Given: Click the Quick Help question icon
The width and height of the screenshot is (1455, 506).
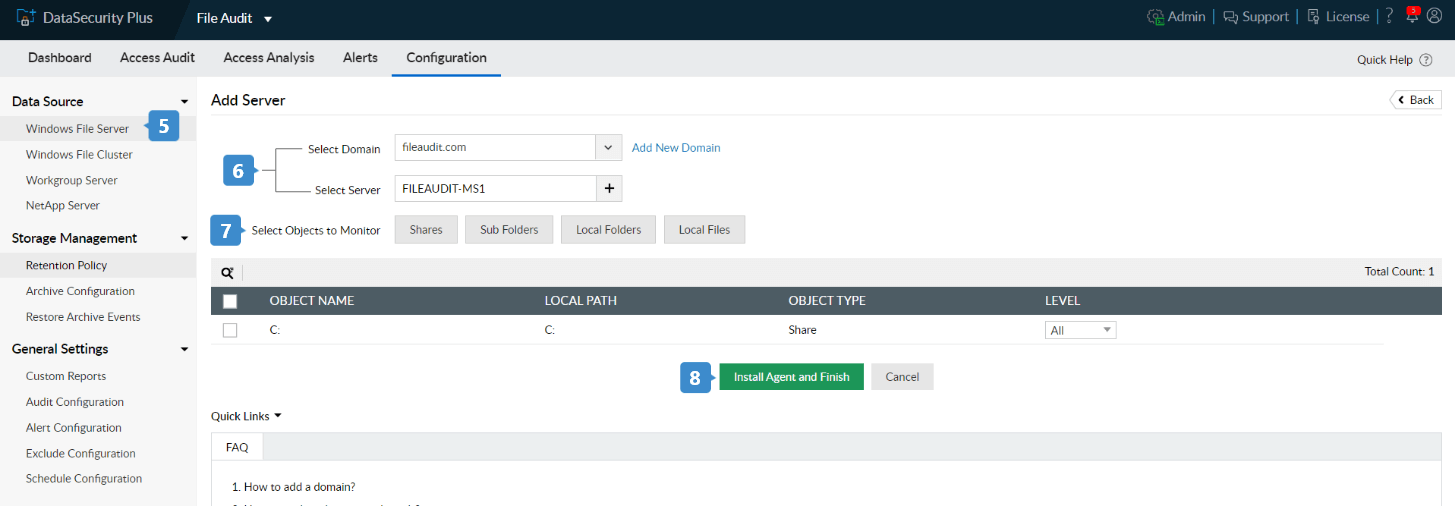Looking at the screenshot, I should [x=1425, y=60].
